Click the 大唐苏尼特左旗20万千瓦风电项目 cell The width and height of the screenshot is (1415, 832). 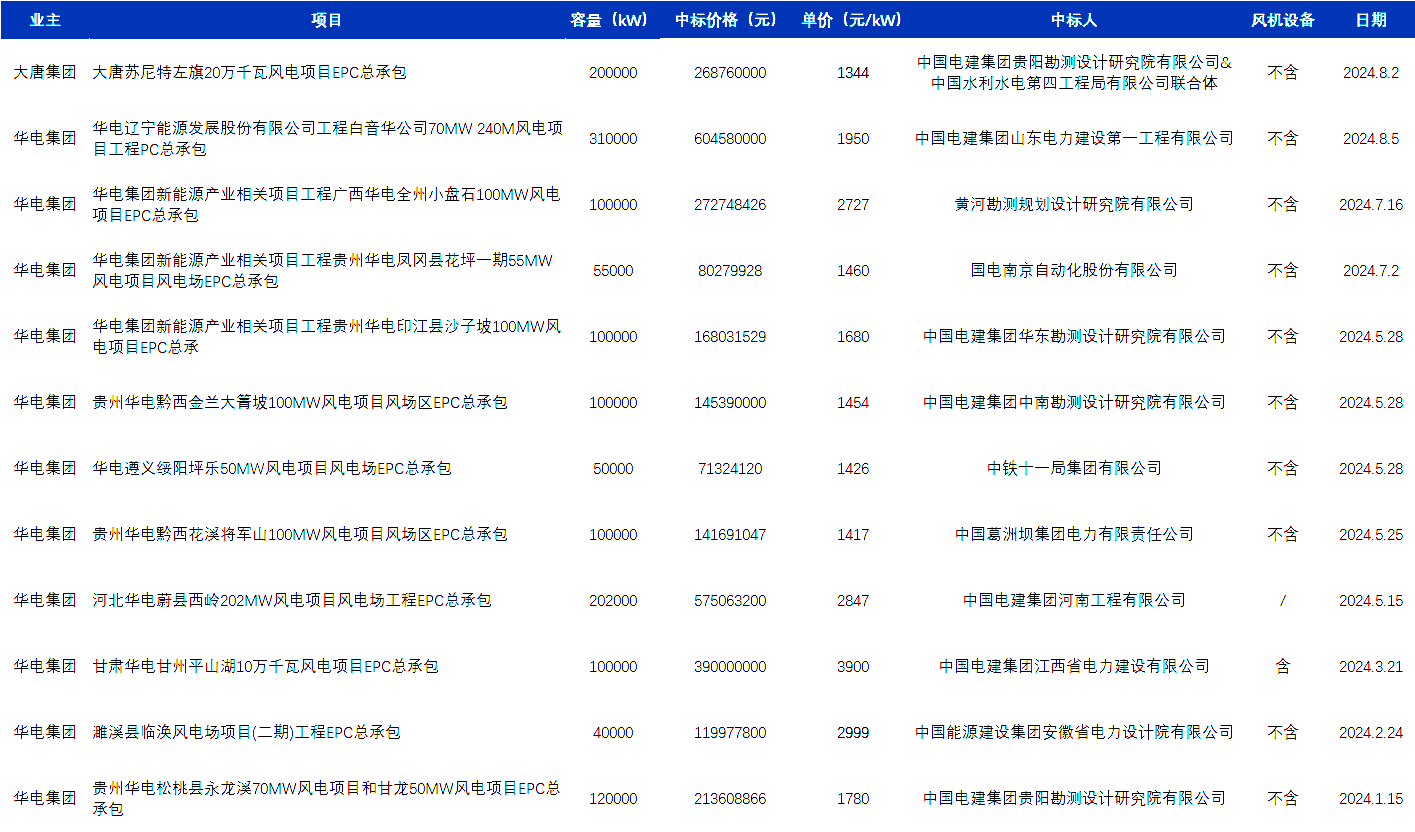point(250,72)
